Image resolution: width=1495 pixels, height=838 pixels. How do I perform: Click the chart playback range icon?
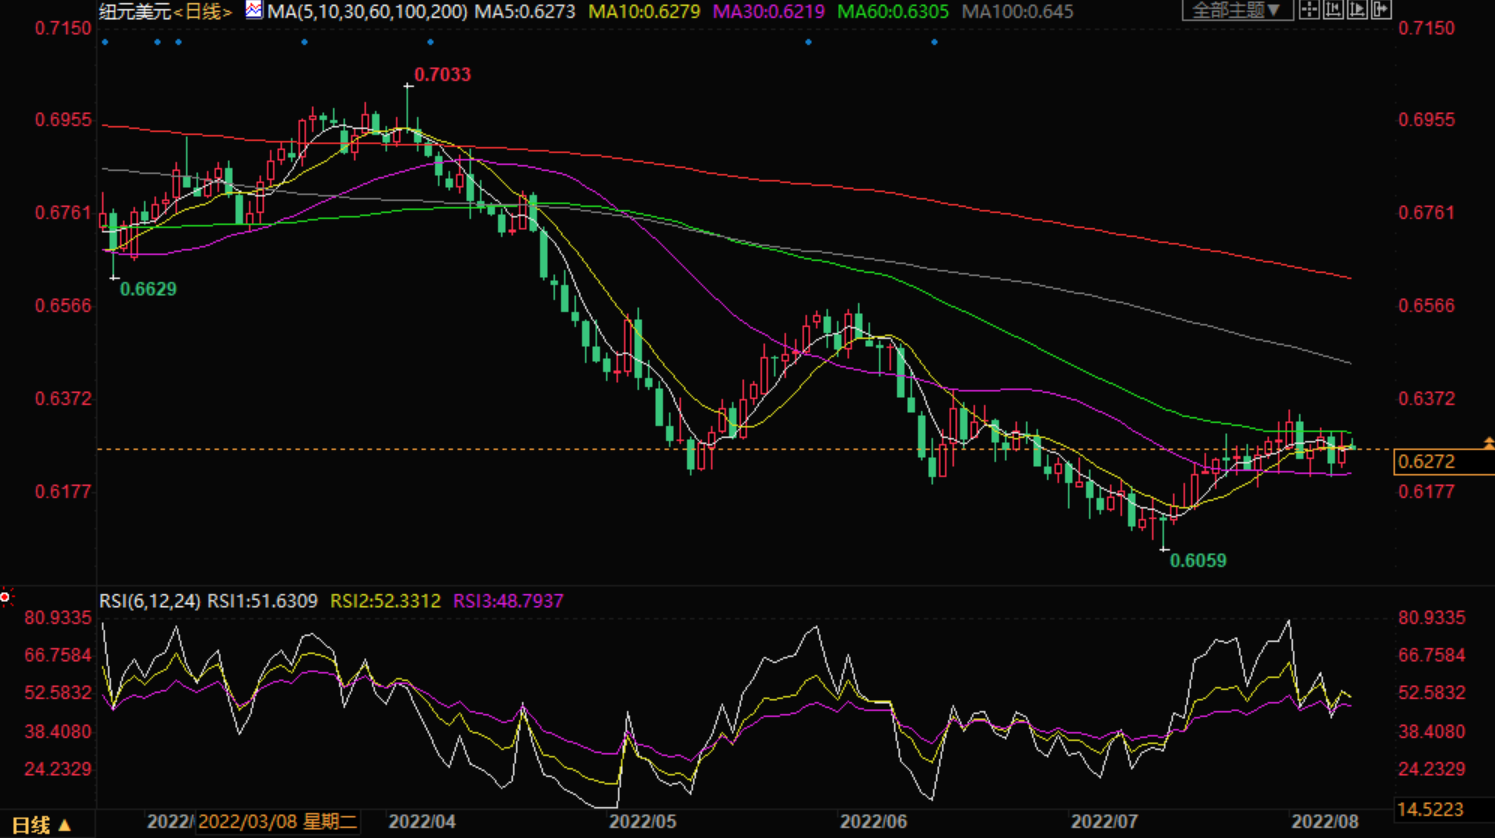click(1357, 10)
